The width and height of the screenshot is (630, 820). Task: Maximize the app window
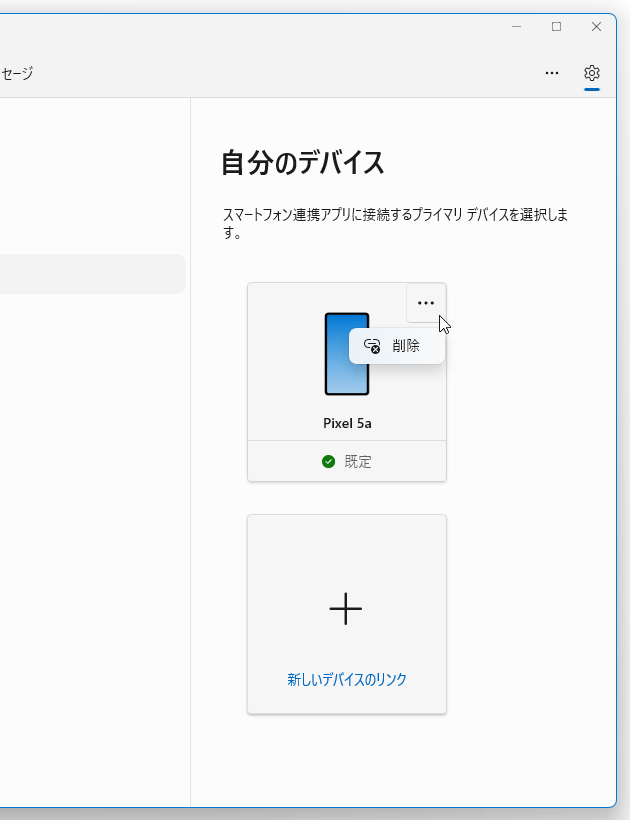pos(556,27)
